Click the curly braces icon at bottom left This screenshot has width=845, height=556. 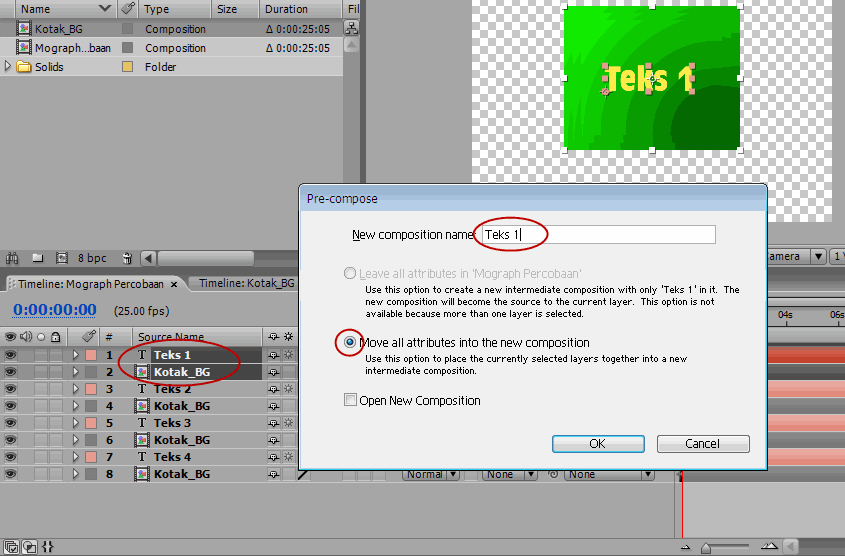click(x=48, y=547)
